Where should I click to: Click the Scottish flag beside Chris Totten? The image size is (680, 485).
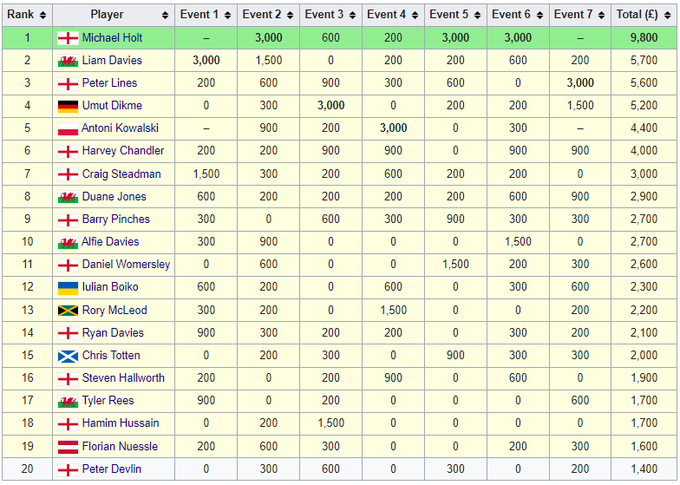(67, 356)
